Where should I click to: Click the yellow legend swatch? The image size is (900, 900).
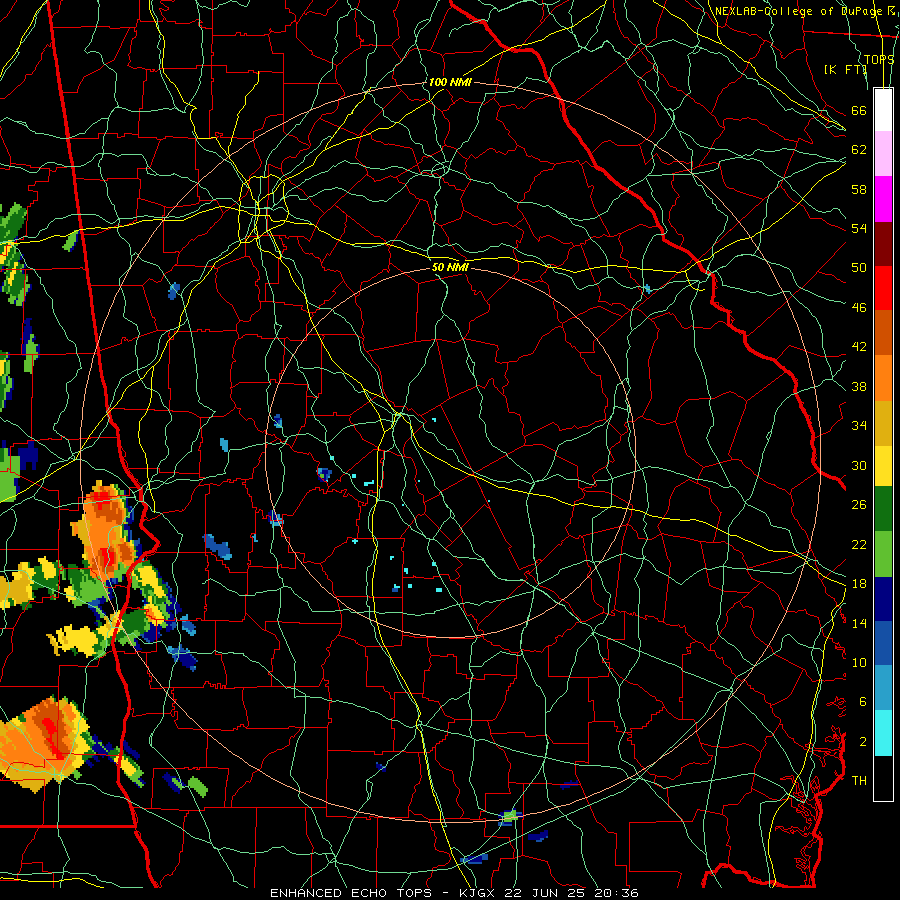coord(883,466)
